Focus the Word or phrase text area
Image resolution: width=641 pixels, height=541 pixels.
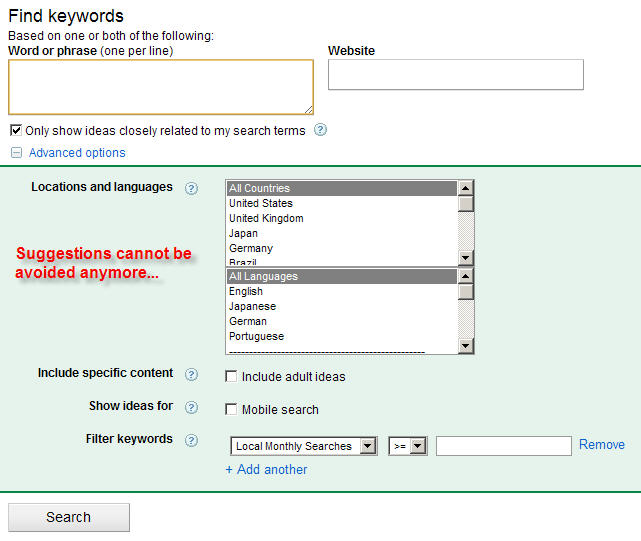point(160,87)
